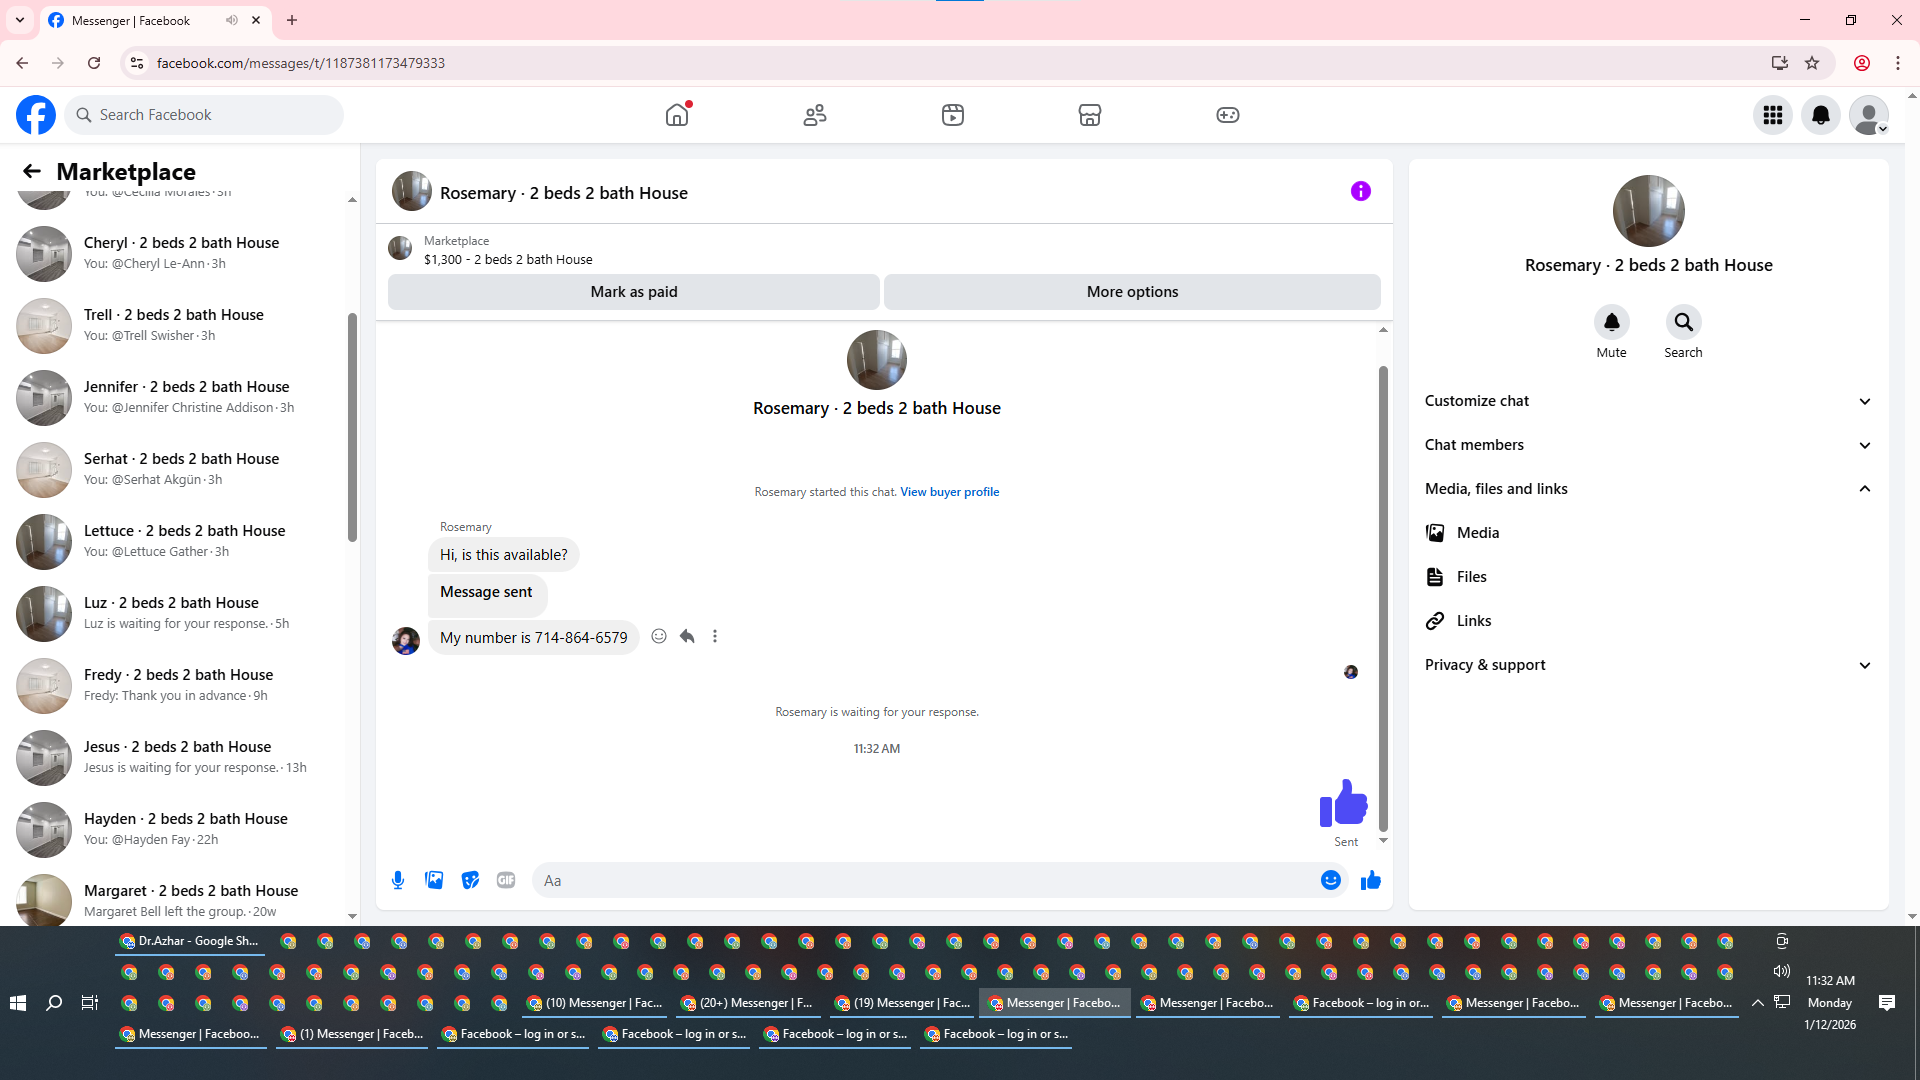Open the GIF picker

click(x=506, y=880)
